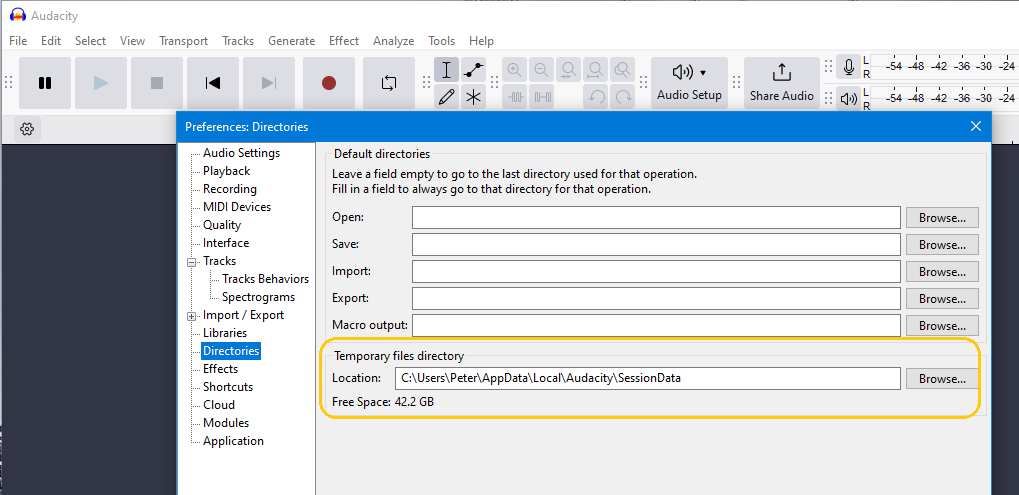Start playback with the Play button

[101, 83]
